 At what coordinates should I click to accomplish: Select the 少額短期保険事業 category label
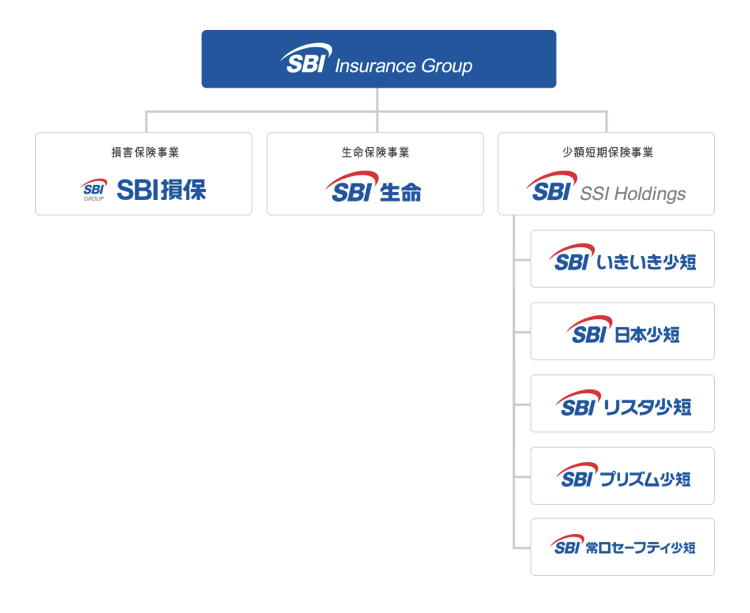(606, 153)
